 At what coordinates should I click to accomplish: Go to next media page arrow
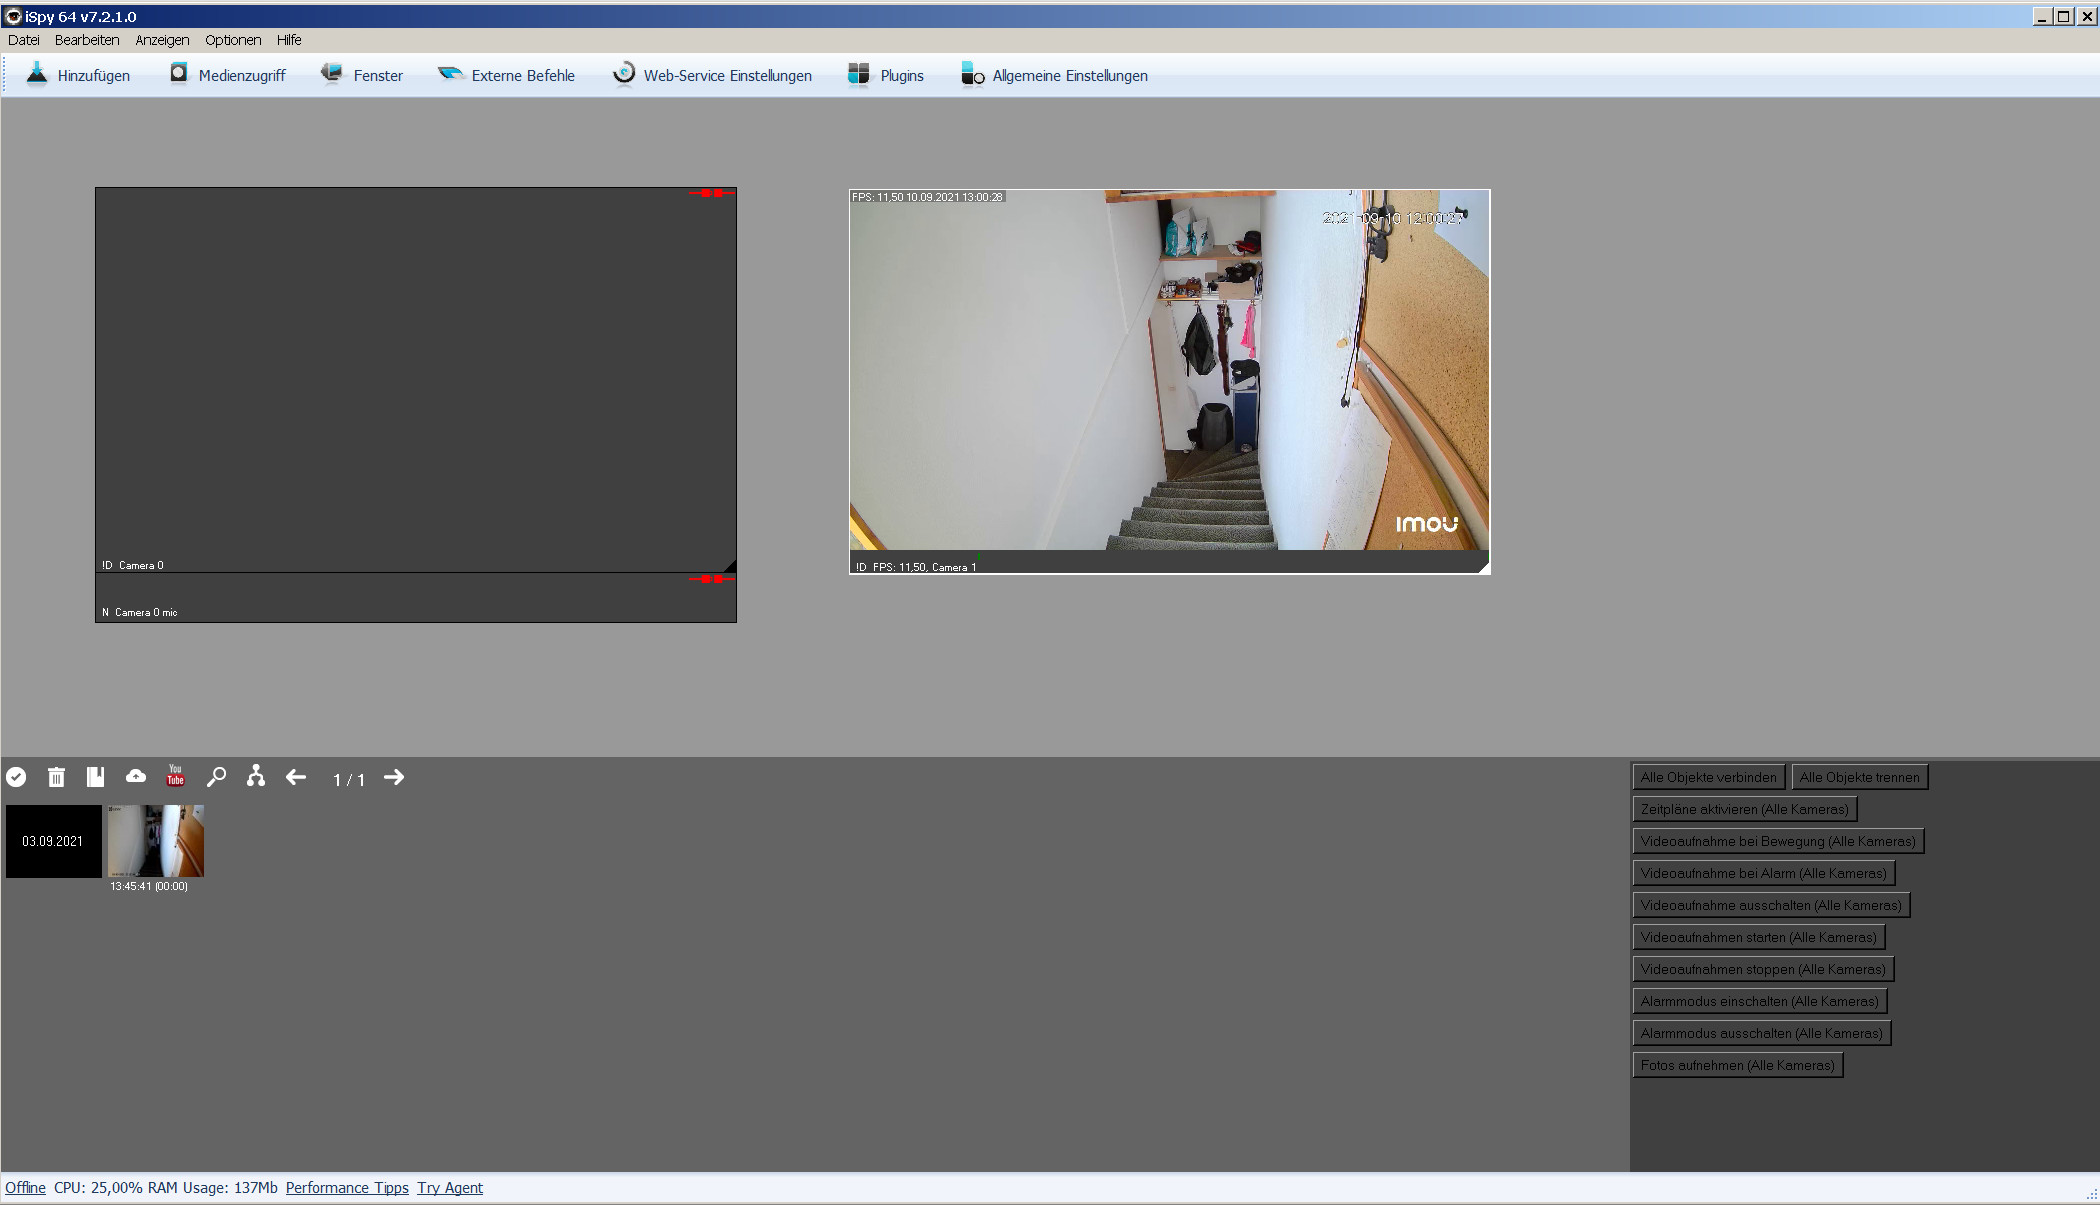point(394,777)
